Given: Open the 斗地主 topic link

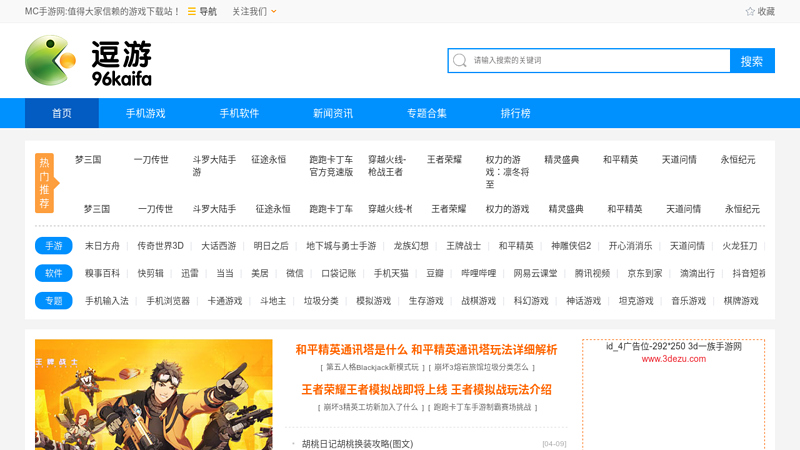Looking at the screenshot, I should click(x=272, y=301).
